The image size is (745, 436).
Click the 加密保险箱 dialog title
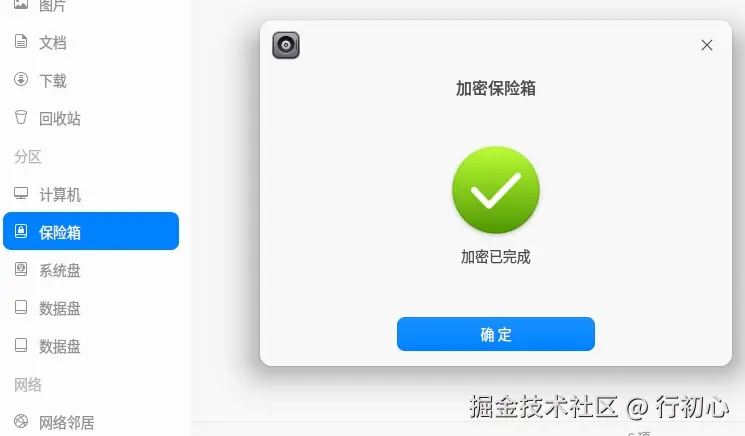pyautogui.click(x=496, y=88)
